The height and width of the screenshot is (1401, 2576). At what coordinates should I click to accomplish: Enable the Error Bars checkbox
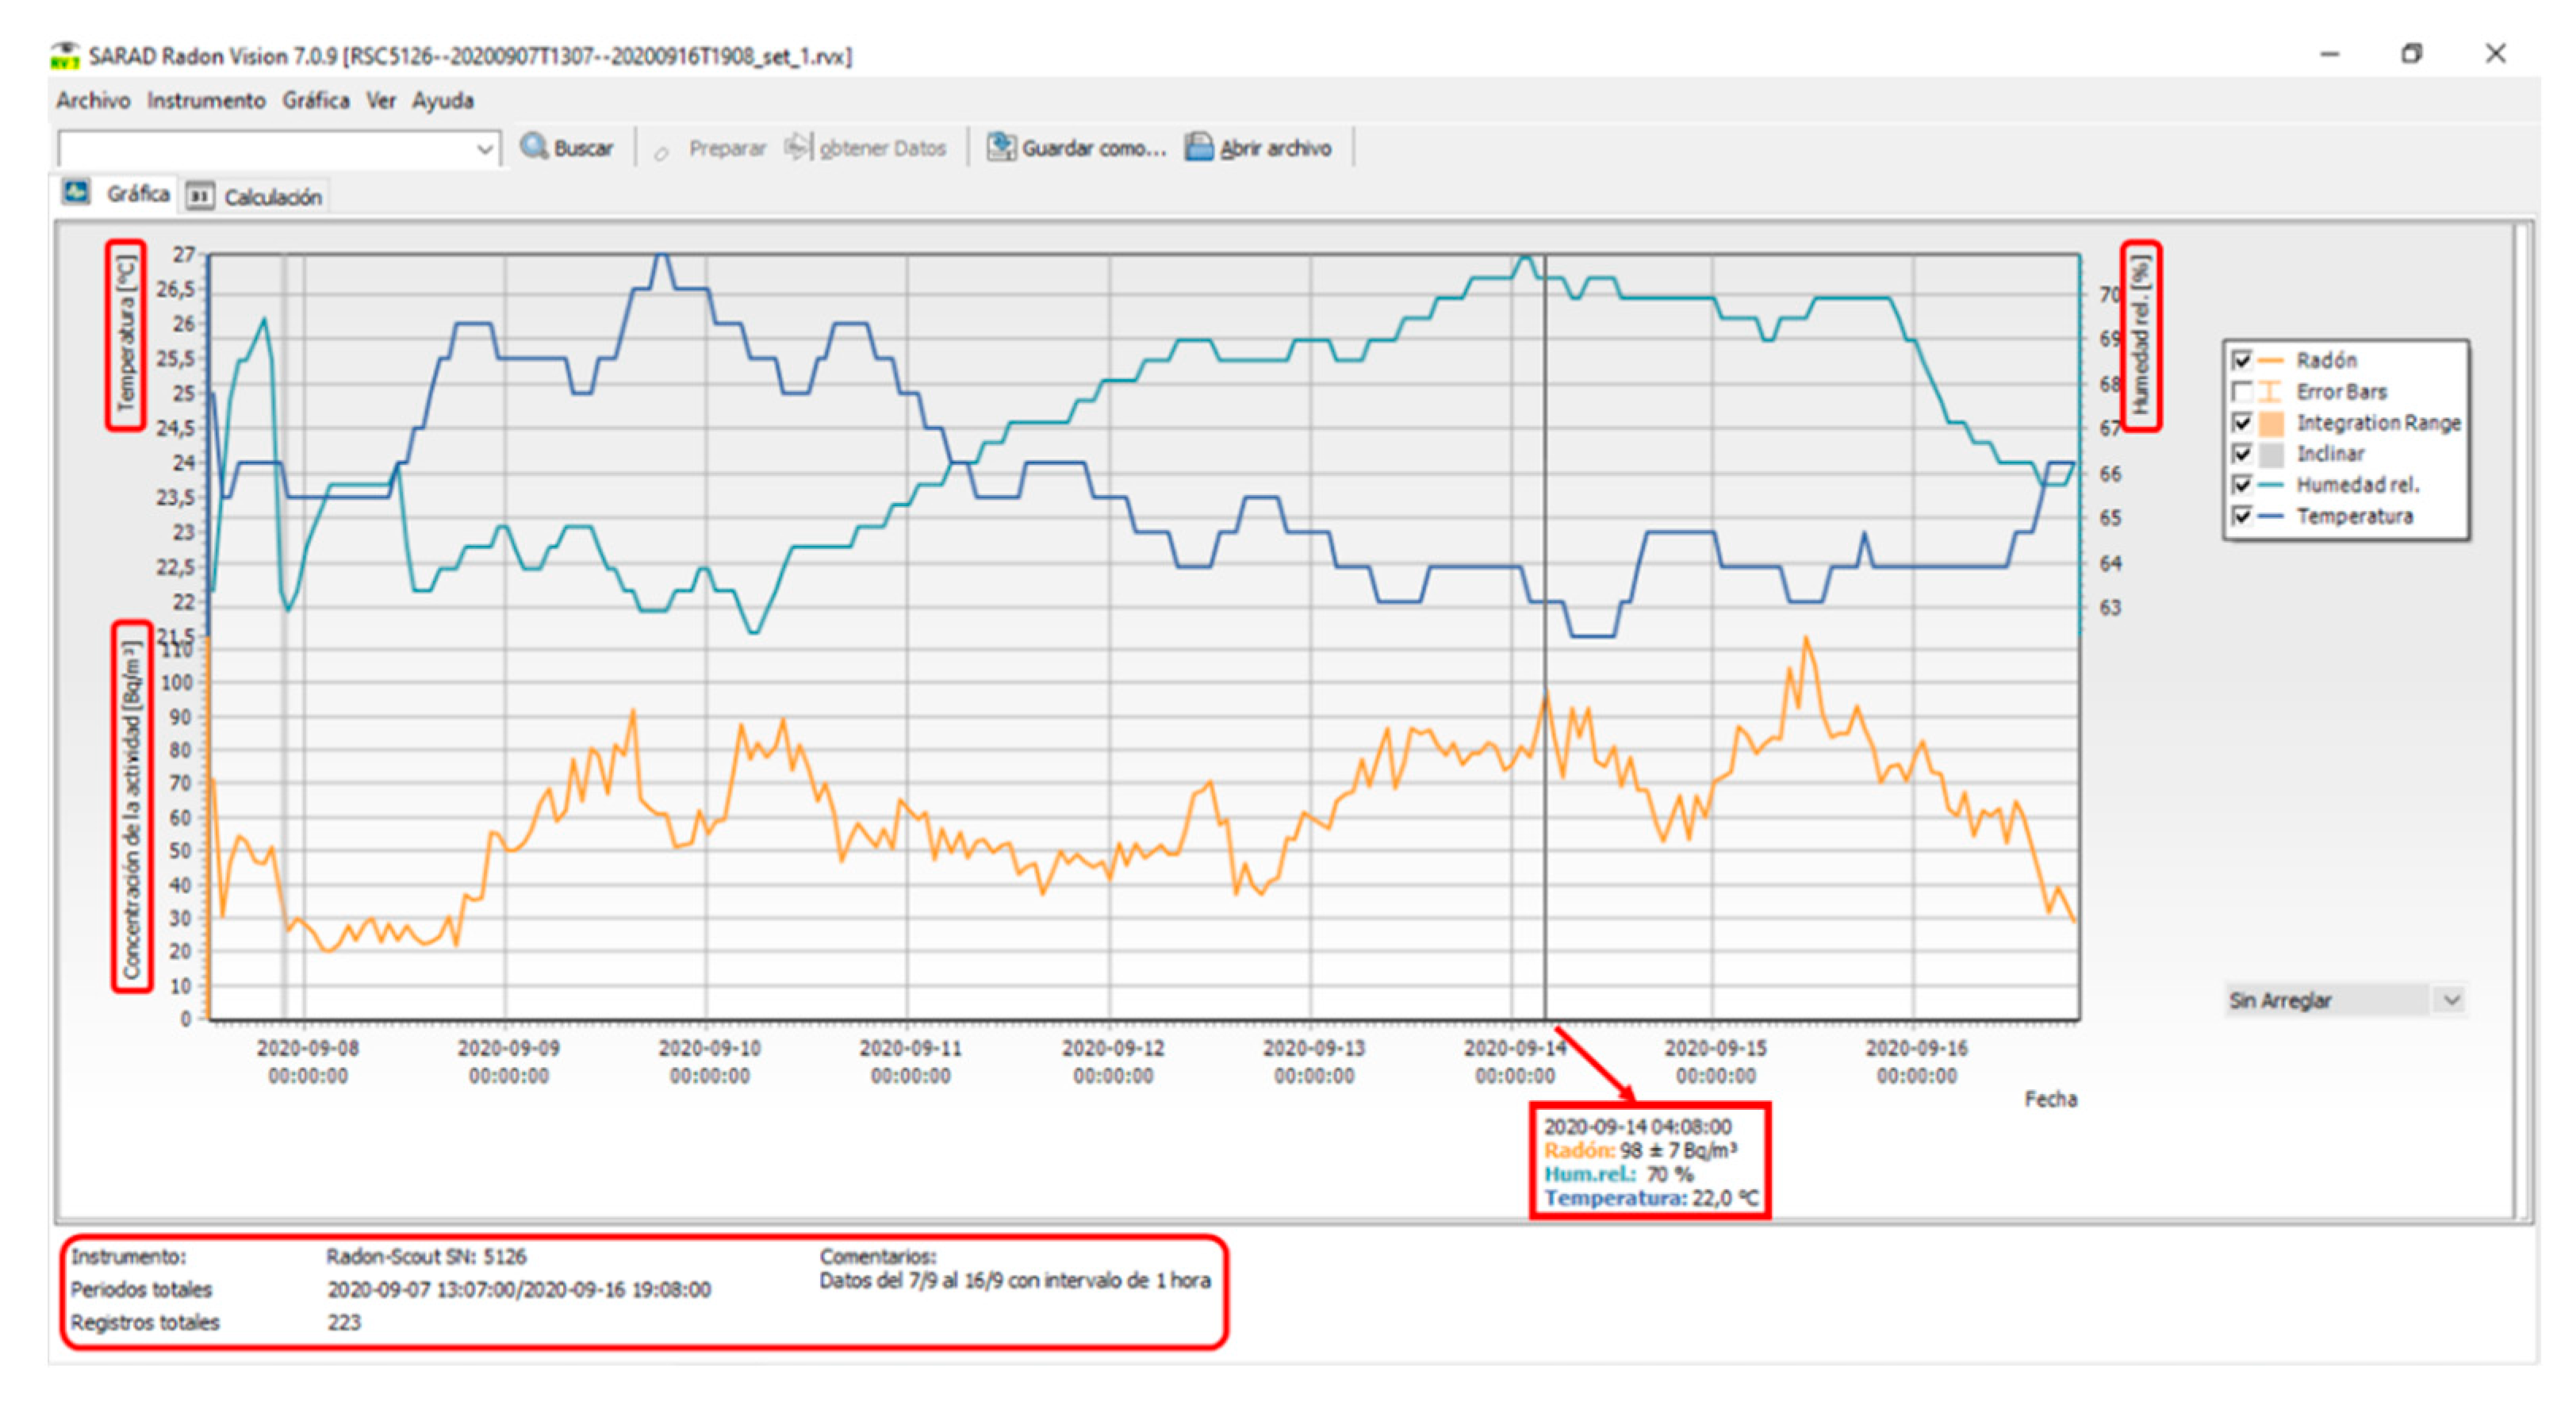[2241, 391]
